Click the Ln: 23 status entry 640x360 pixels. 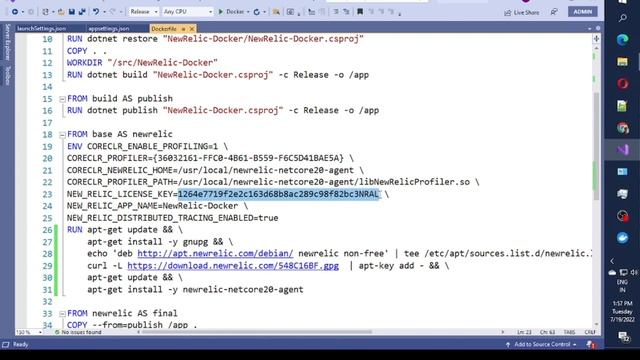524,332
